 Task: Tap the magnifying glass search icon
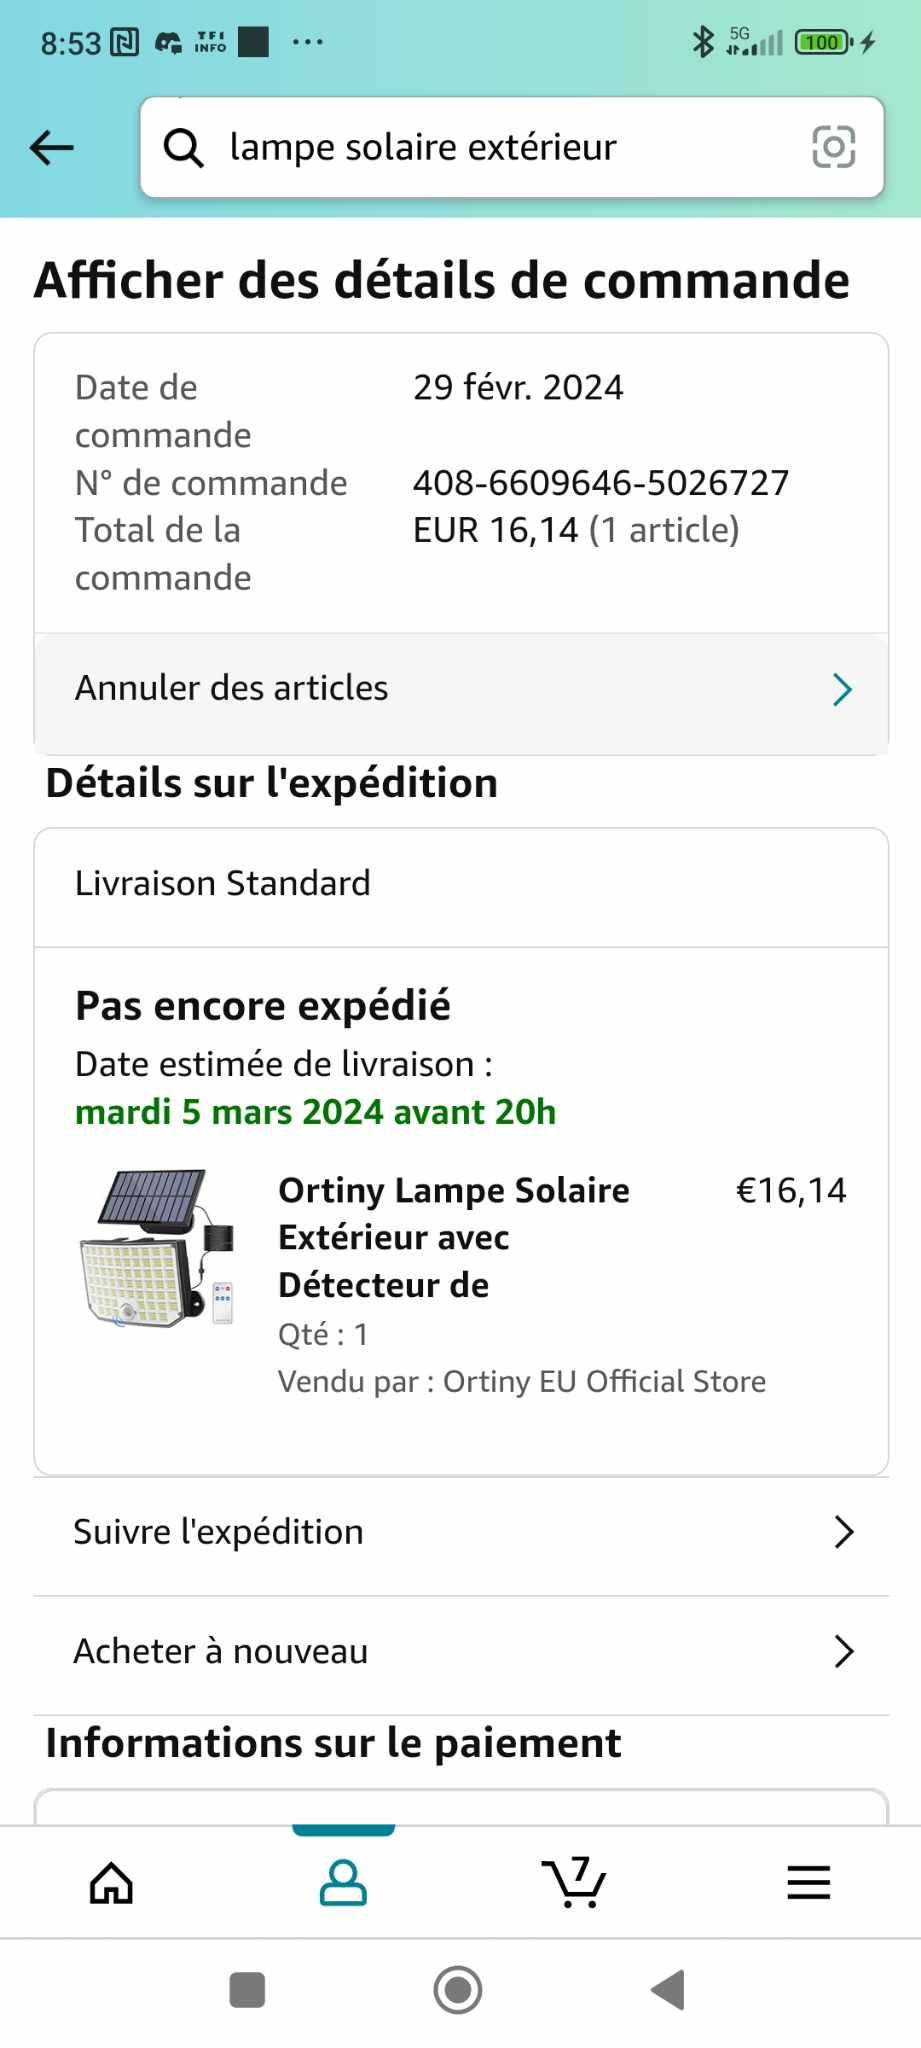(x=184, y=148)
